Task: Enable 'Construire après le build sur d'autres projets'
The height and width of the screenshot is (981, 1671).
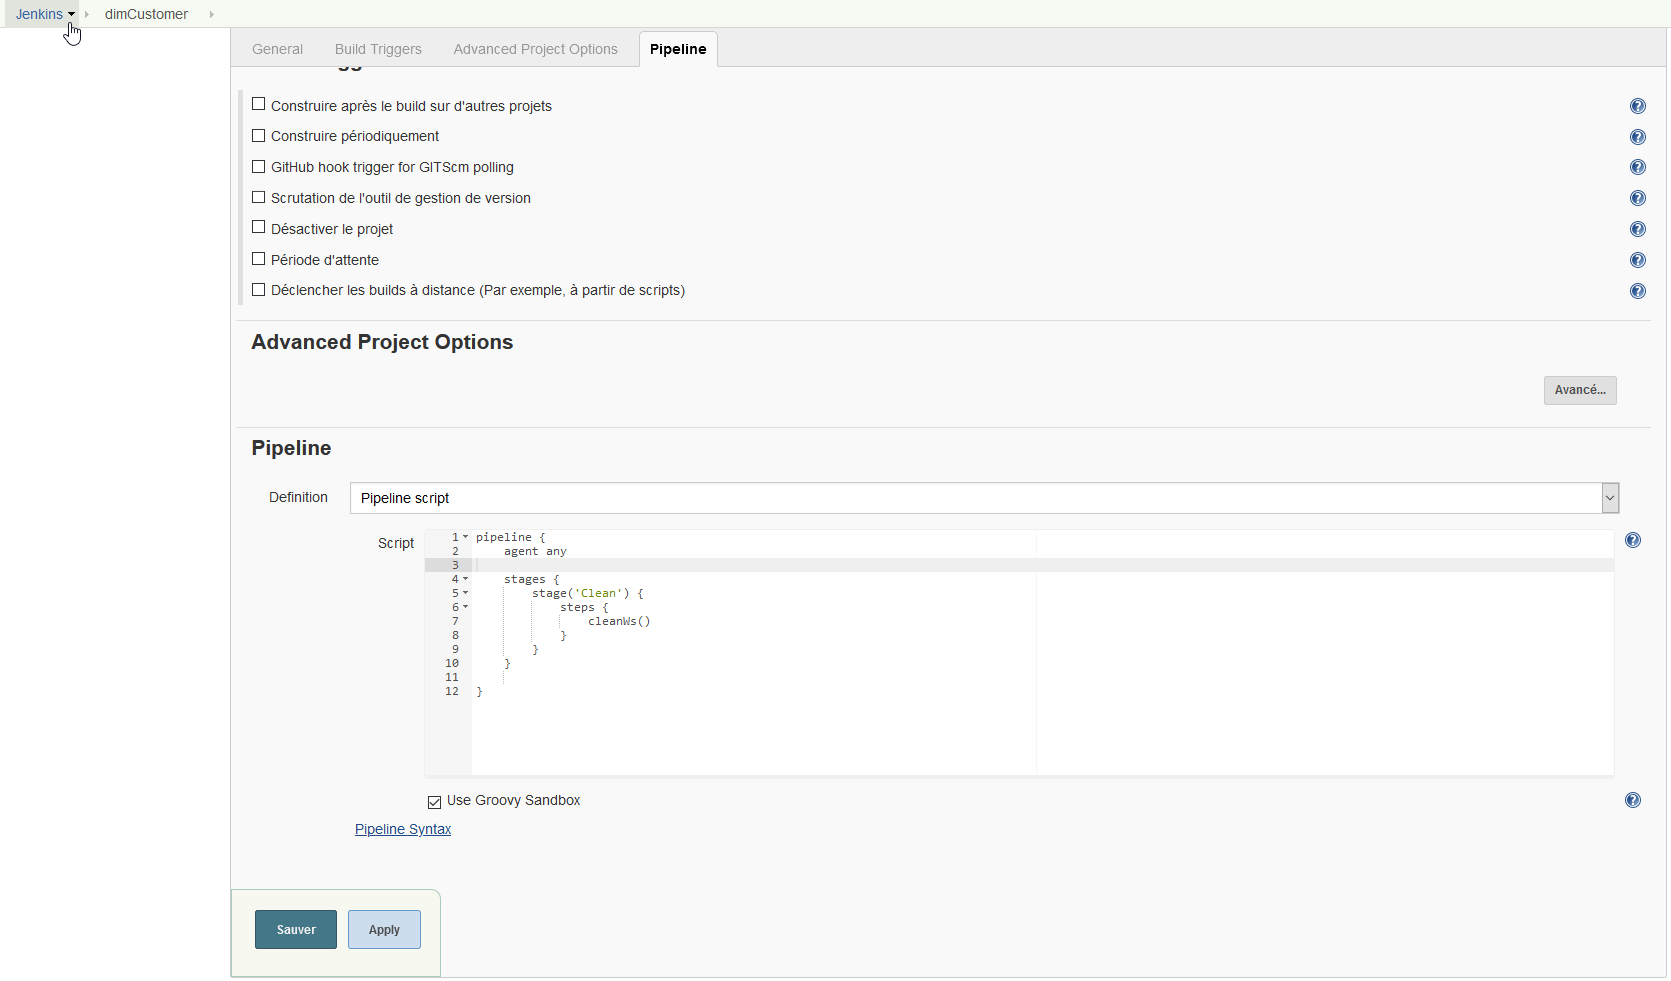Action: coord(258,104)
